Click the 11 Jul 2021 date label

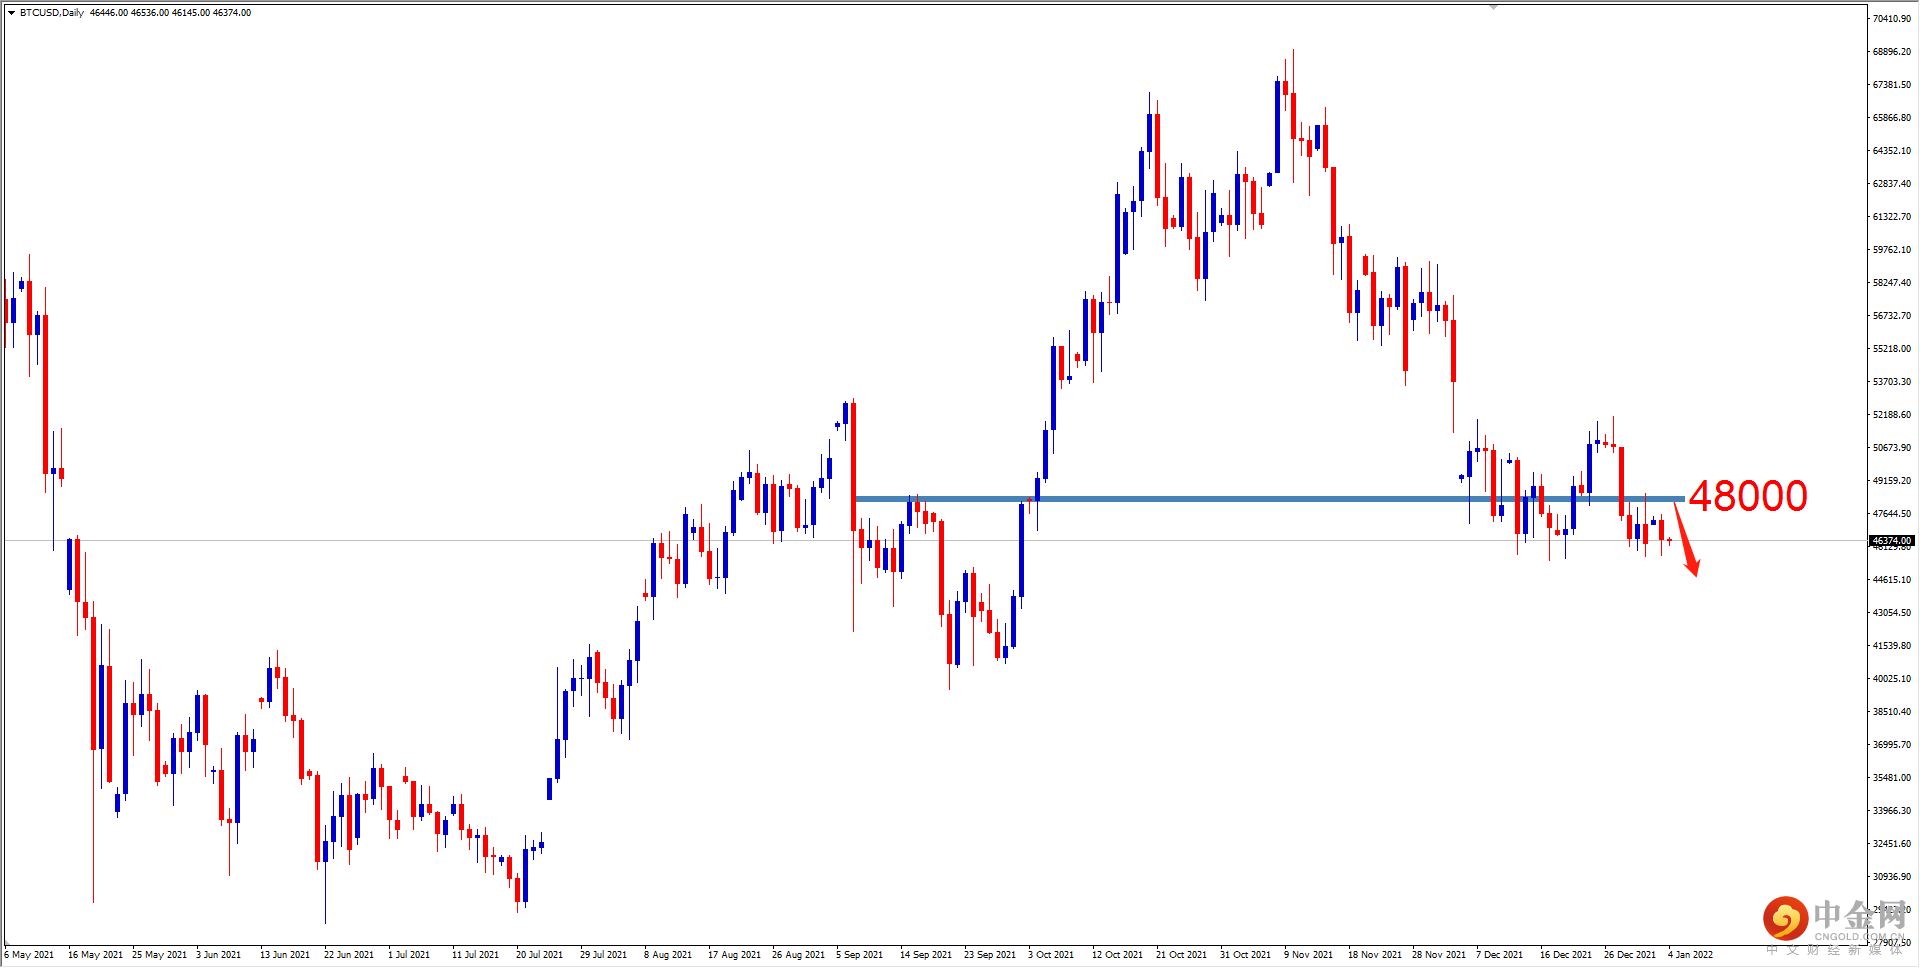[475, 955]
